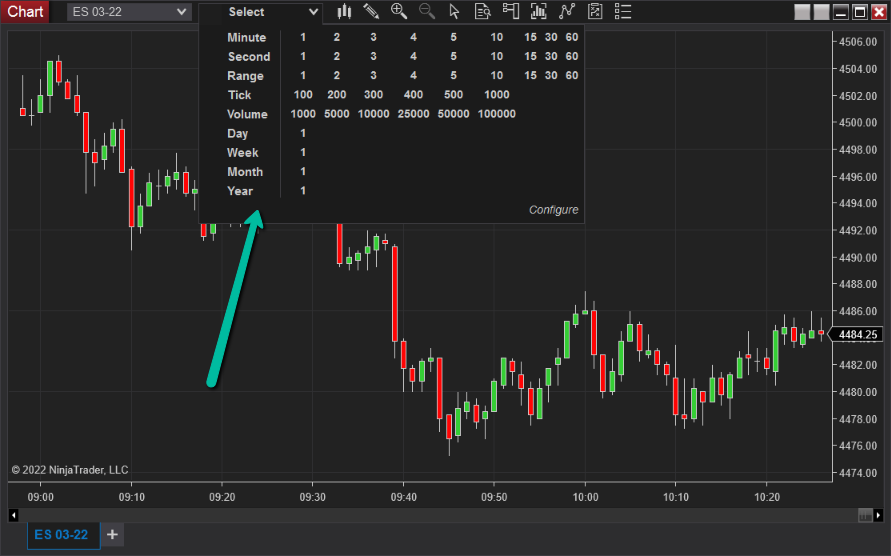Click the right scroll arrow of the chart scrollbar
Viewport: 891px width, 556px height.
[x=878, y=516]
